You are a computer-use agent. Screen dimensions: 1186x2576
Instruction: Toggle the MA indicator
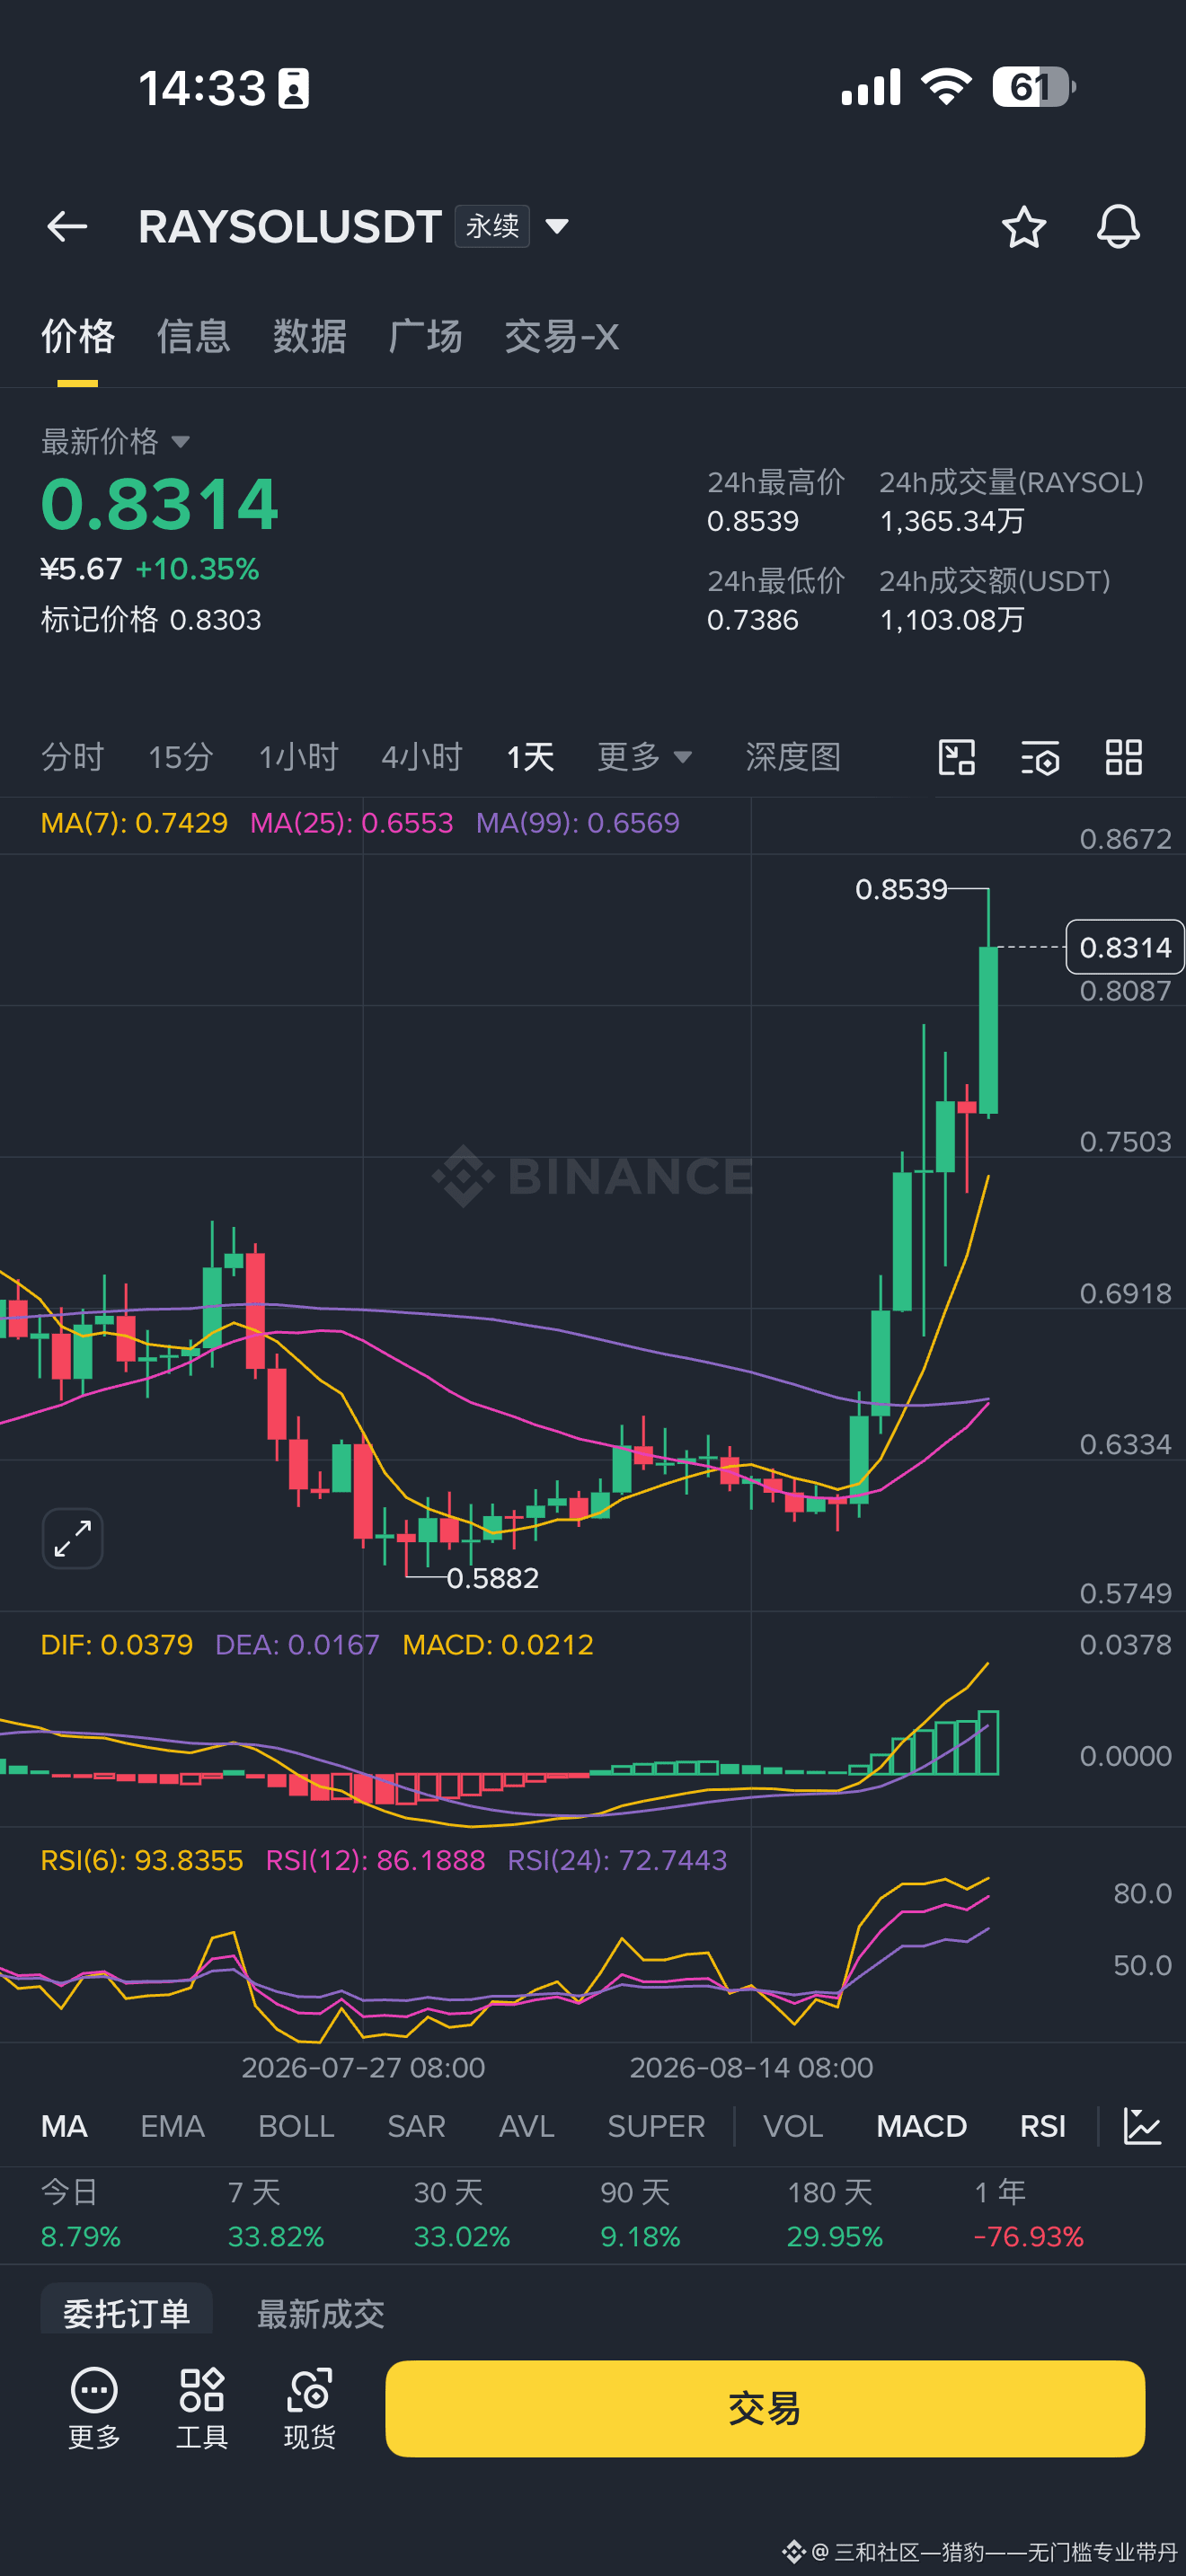(x=64, y=2126)
